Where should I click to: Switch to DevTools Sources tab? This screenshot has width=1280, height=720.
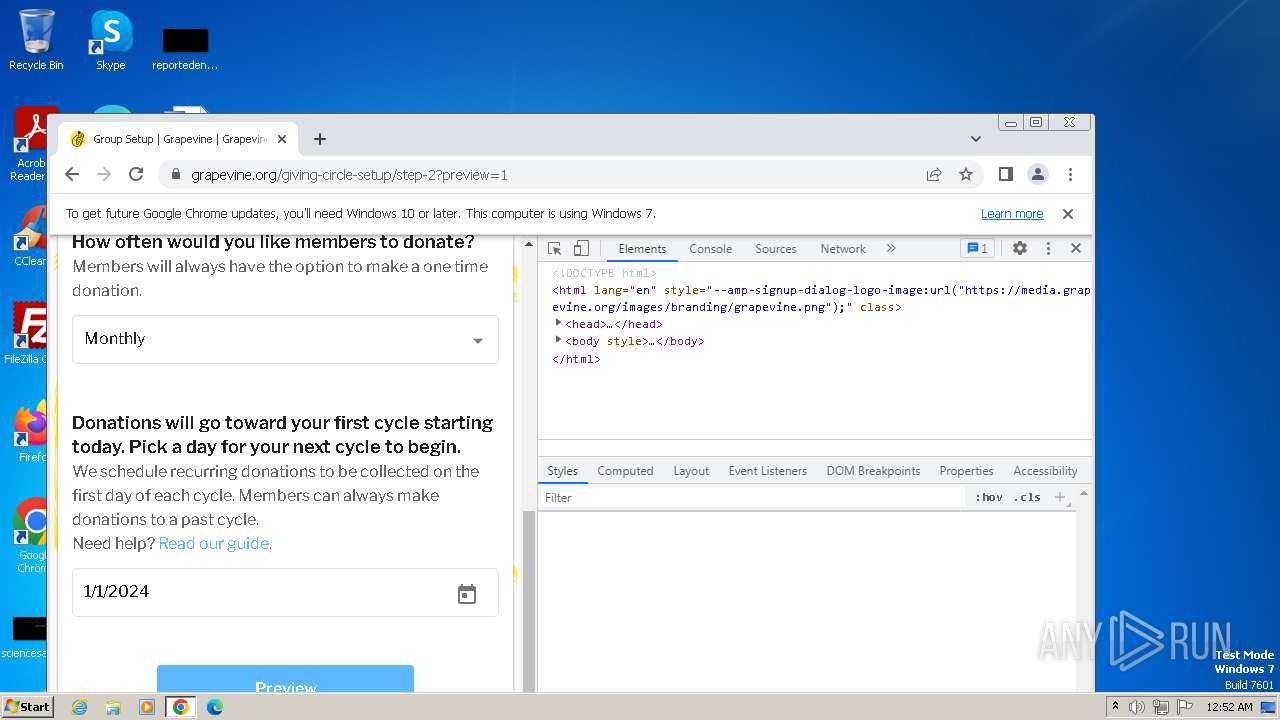point(776,249)
